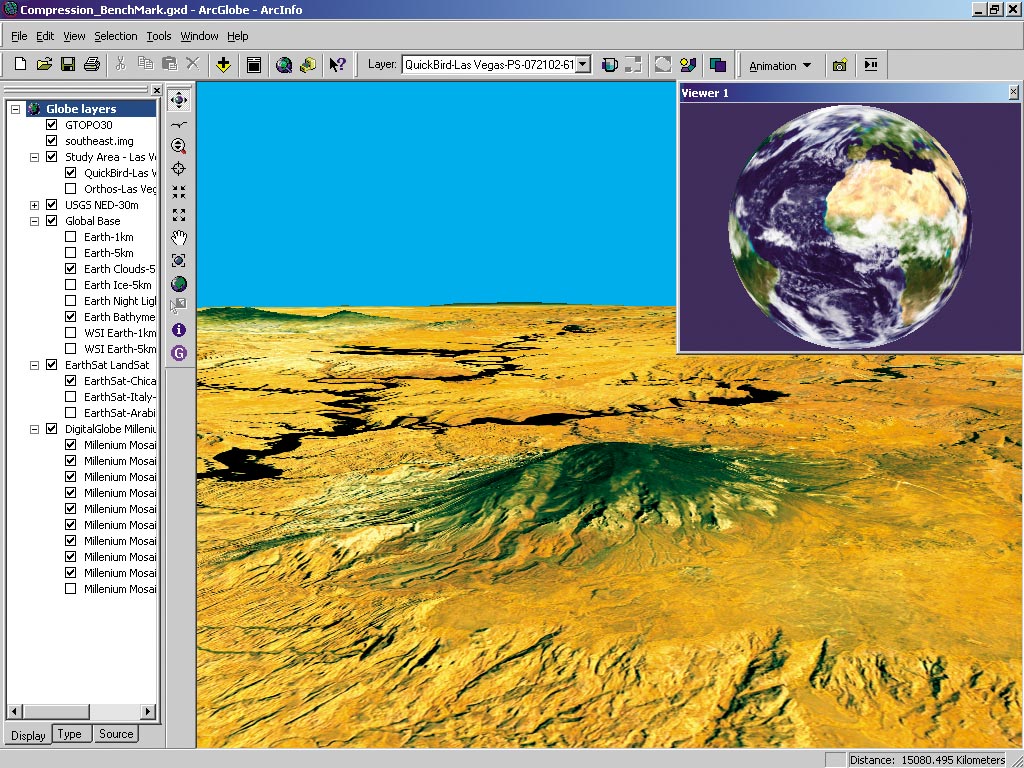Uncheck the GTOPO30 layer checkbox
The height and width of the screenshot is (768, 1024).
pos(52,125)
